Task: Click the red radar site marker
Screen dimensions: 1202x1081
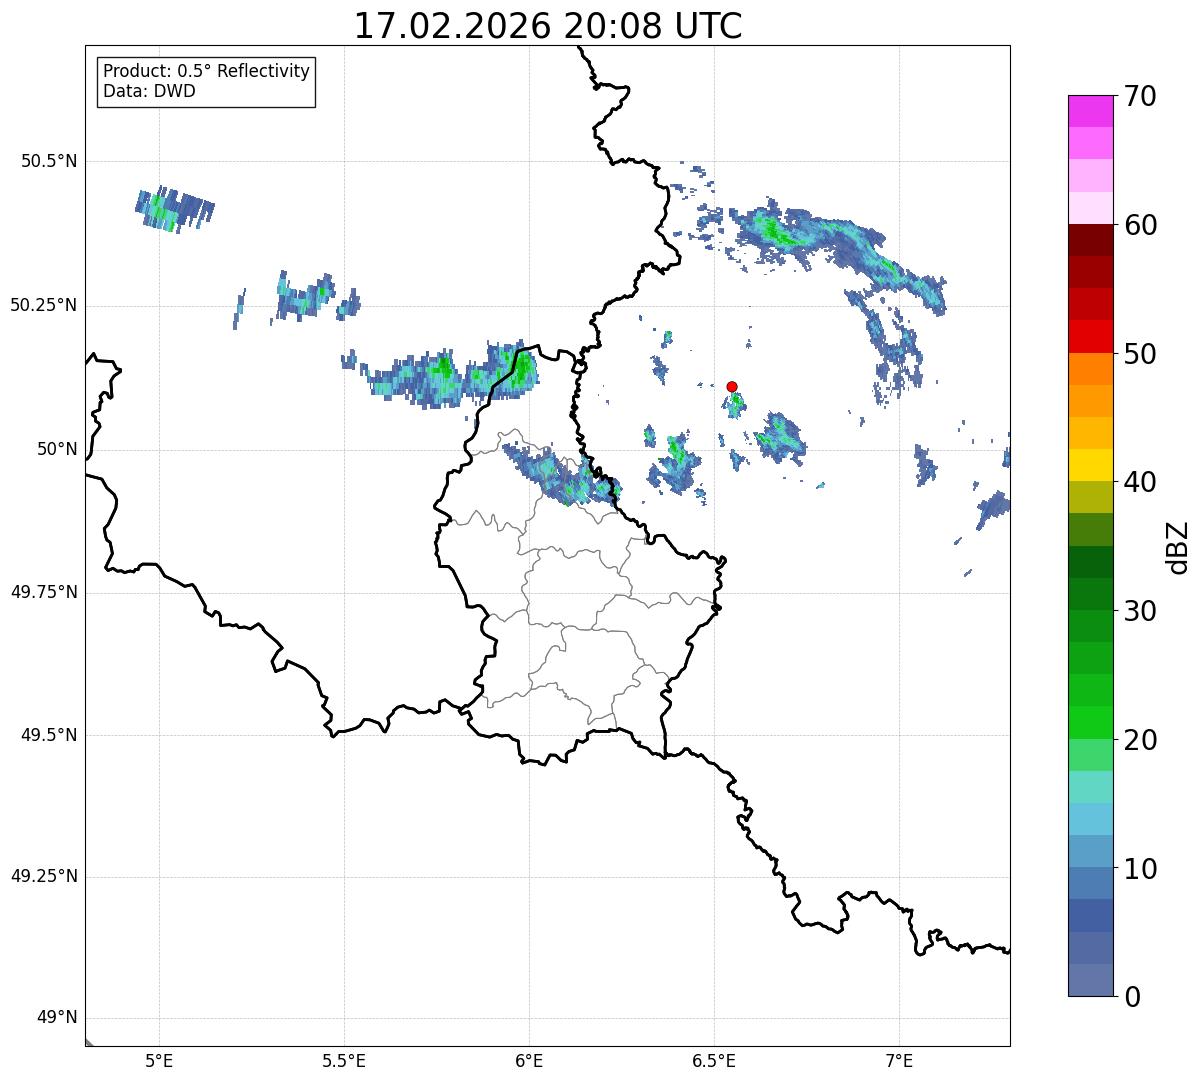Action: pos(732,386)
